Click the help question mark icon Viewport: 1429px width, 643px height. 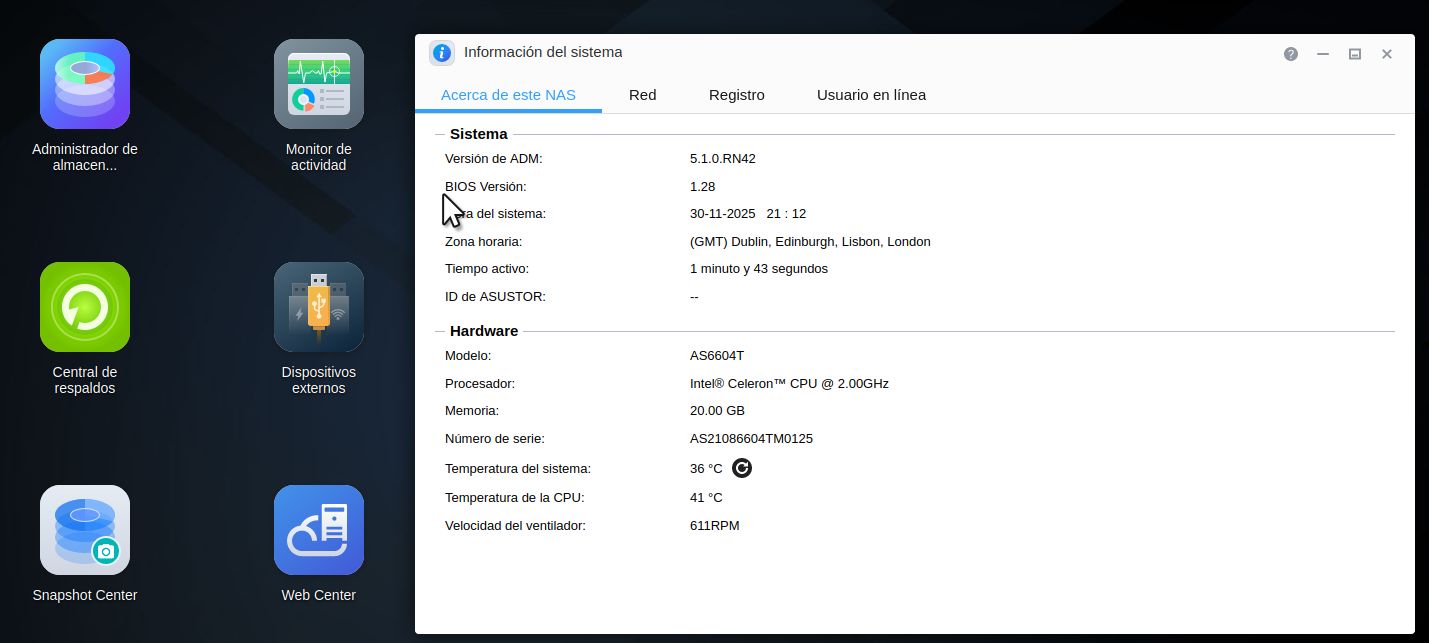tap(1291, 54)
